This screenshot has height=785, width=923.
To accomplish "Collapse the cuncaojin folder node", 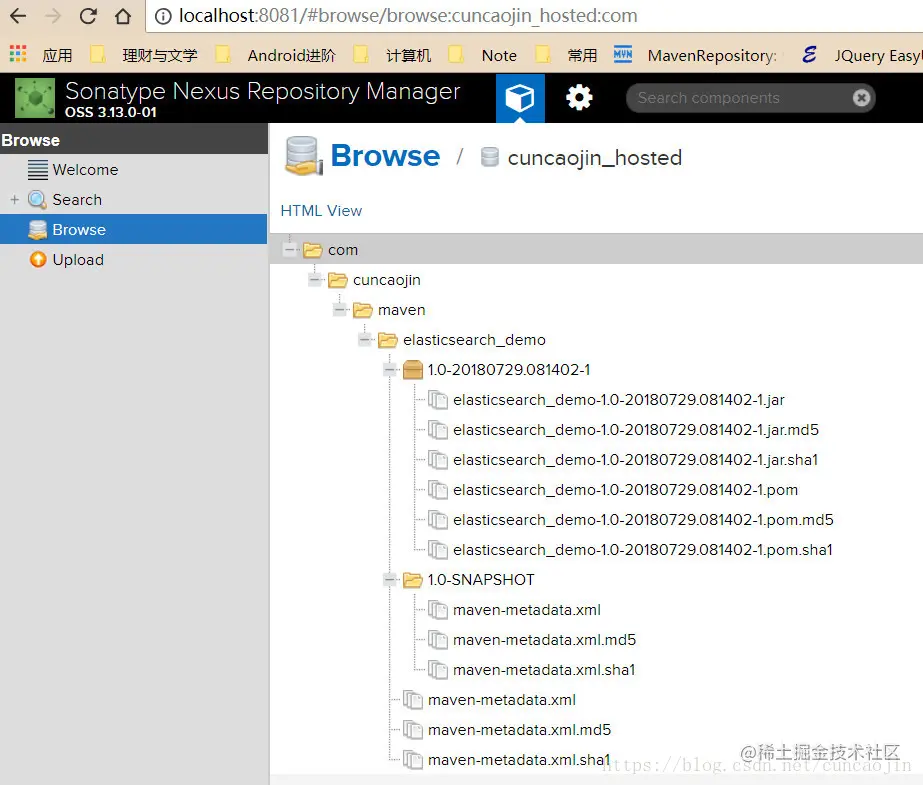I will 314,280.
